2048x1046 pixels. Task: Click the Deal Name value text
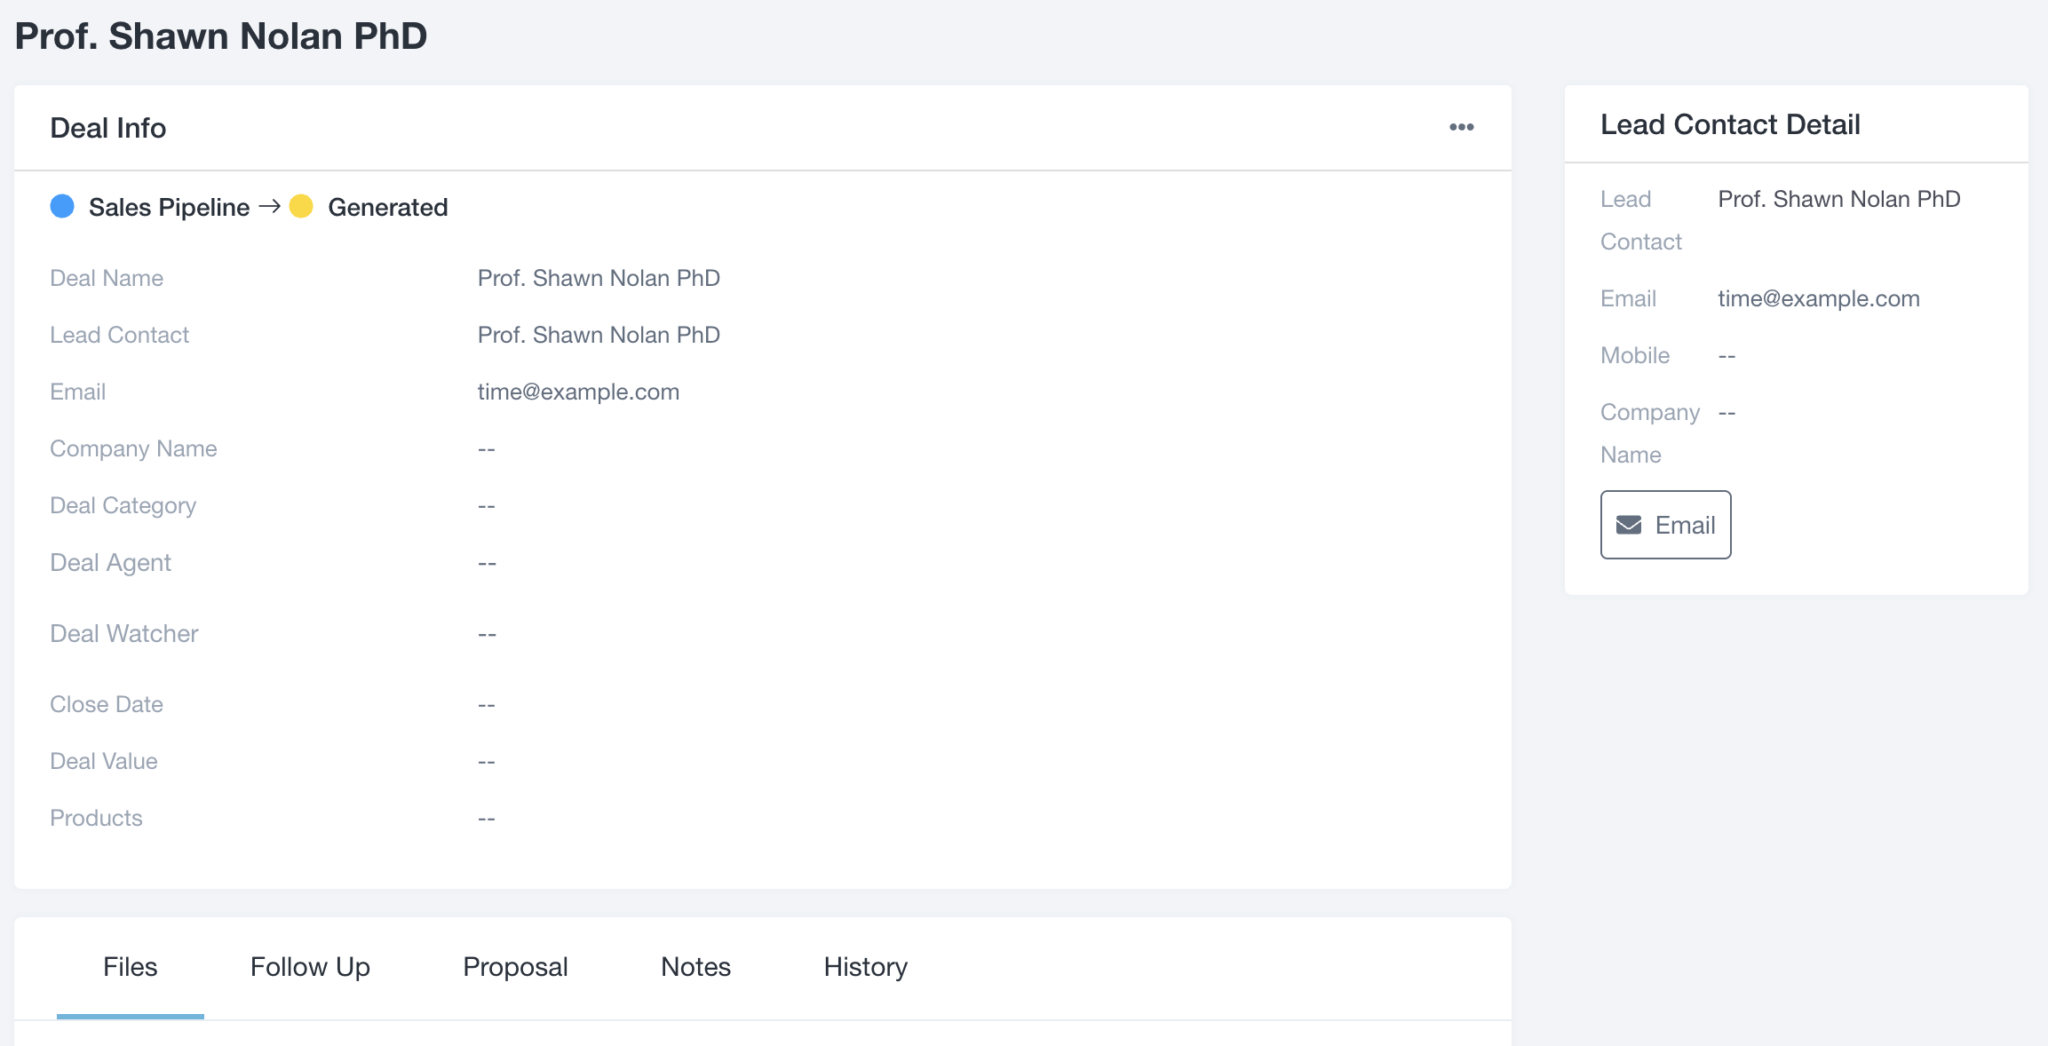(598, 278)
